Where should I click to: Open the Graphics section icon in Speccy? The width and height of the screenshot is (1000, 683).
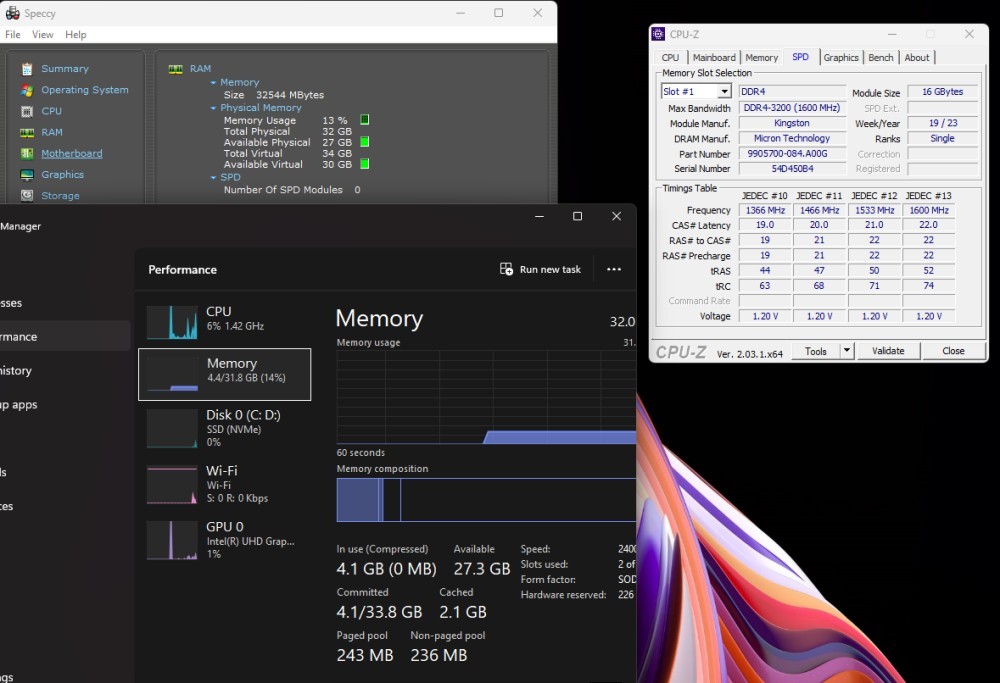[x=27, y=175]
